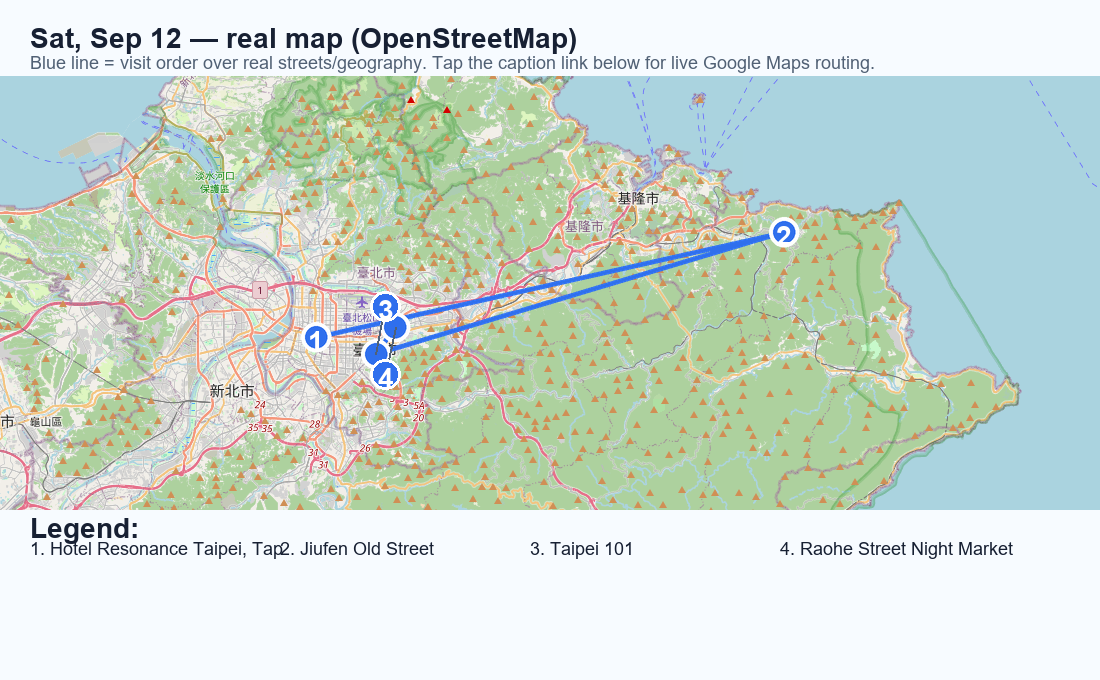This screenshot has width=1100, height=680.
Task: Select map marker number 4
Action: [x=385, y=376]
